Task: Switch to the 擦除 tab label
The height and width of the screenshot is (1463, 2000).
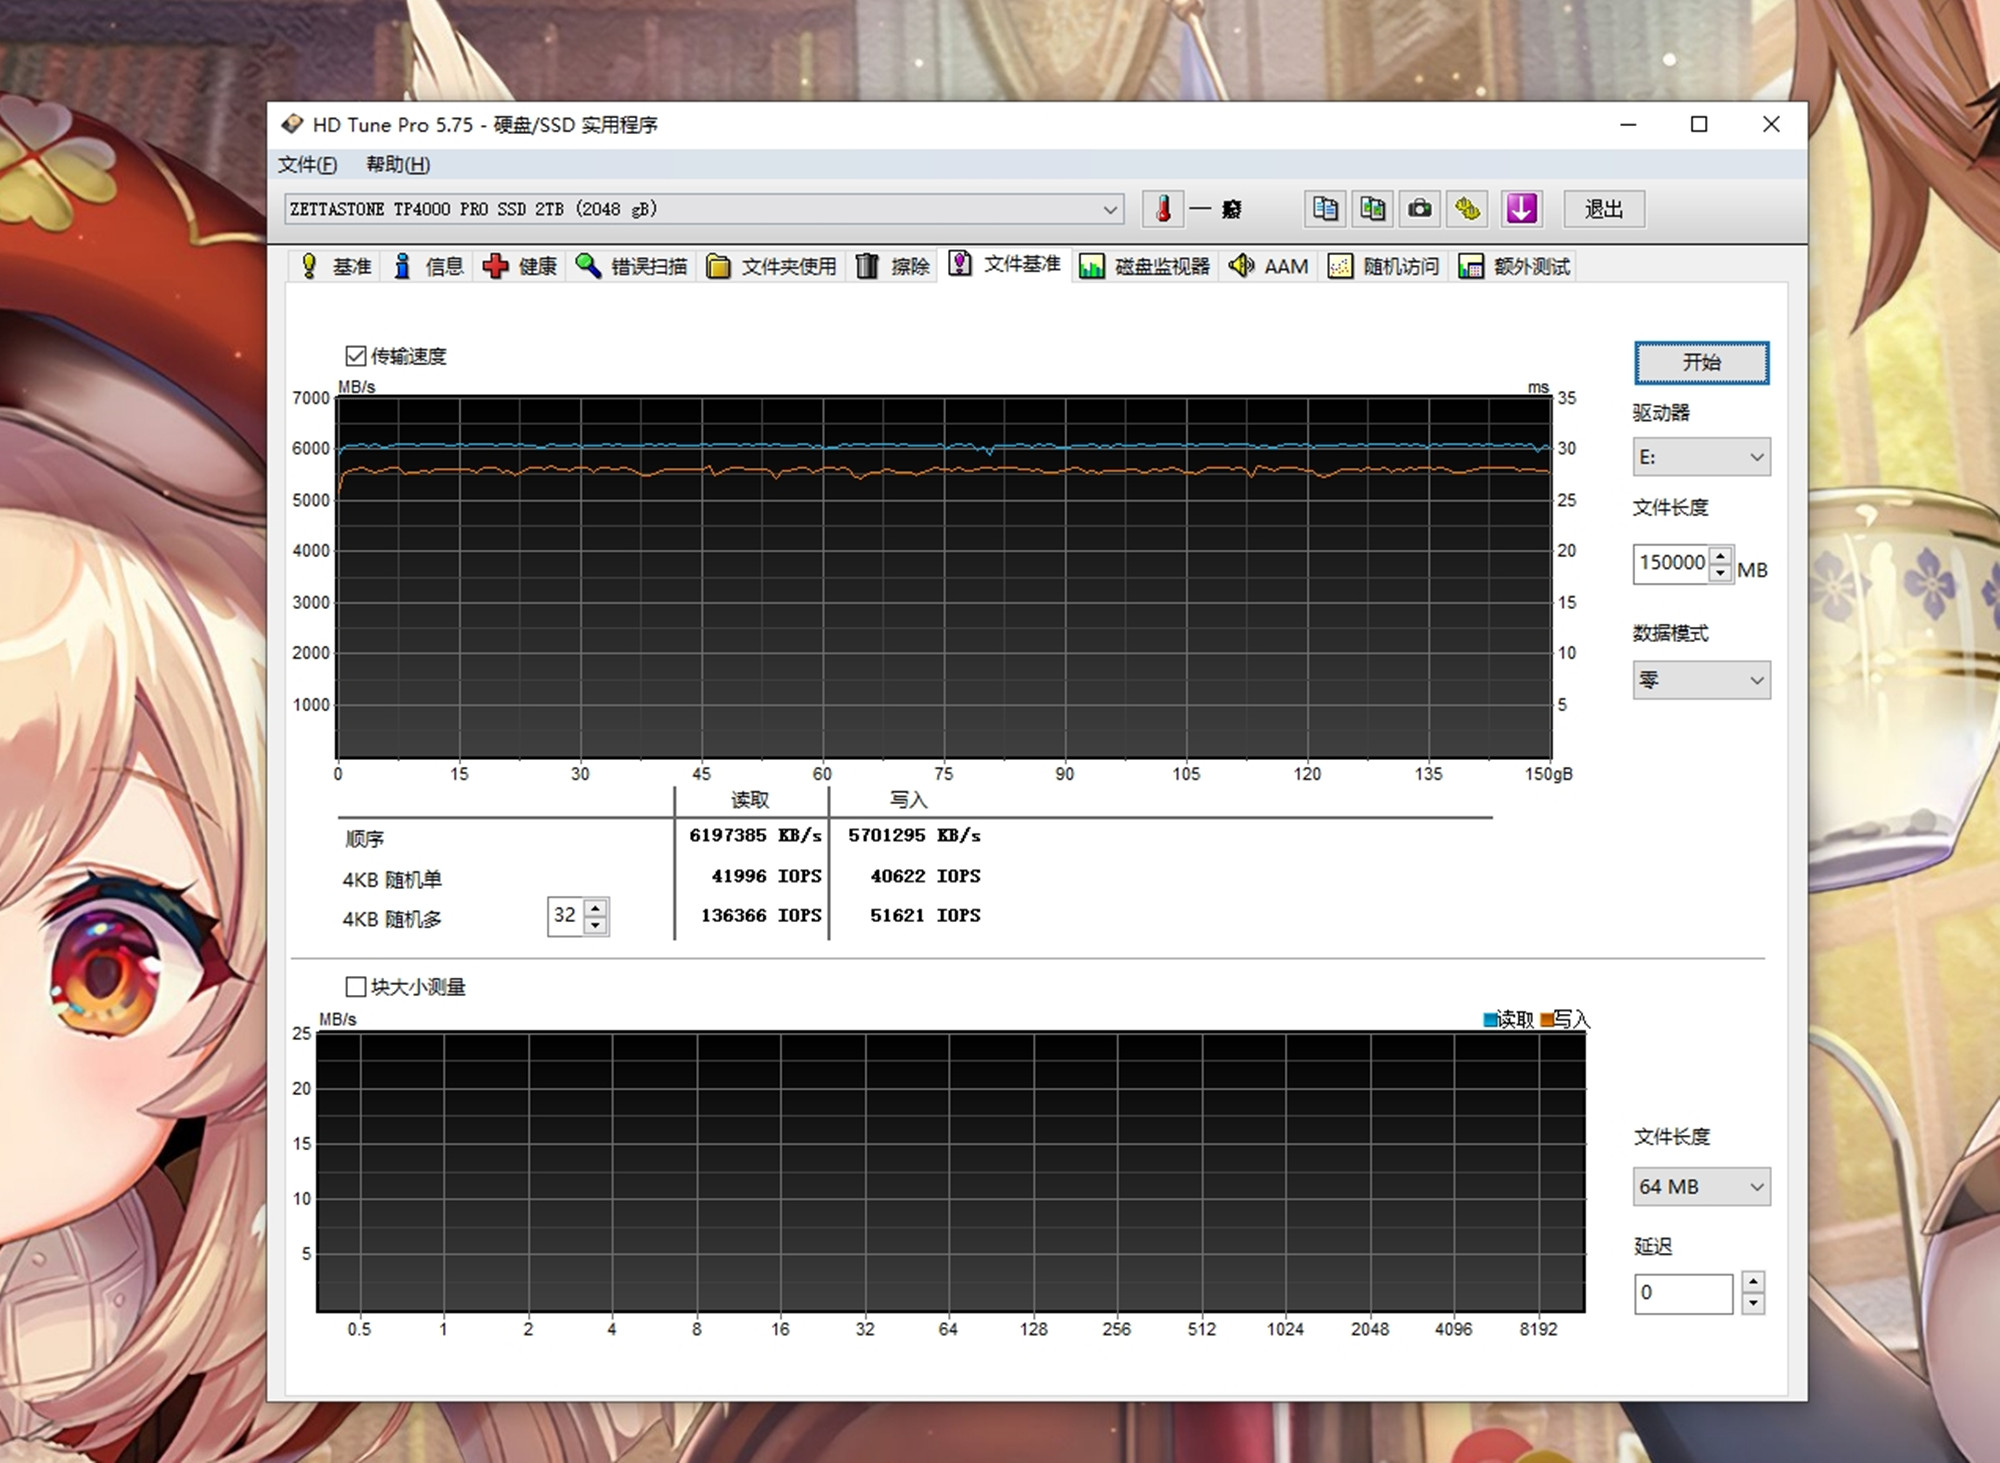Action: [x=910, y=266]
